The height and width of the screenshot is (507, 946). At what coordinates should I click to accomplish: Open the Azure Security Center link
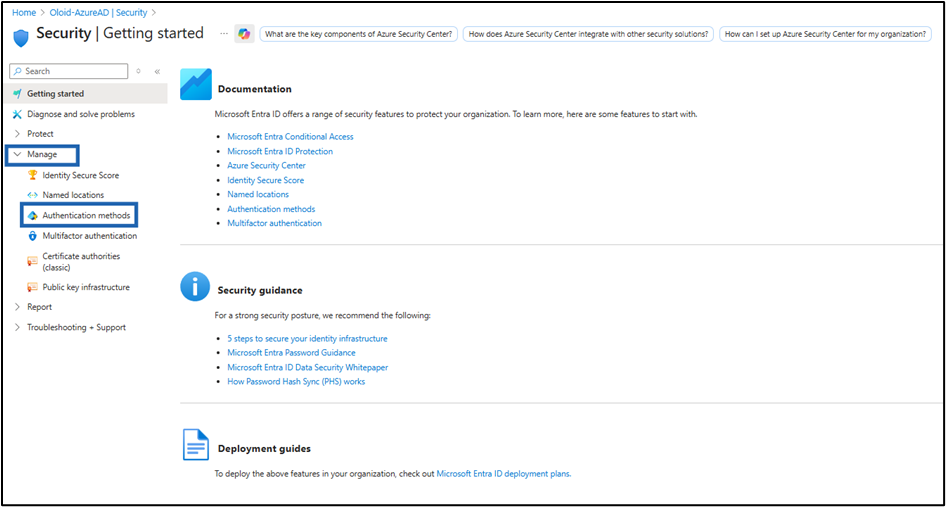266,165
